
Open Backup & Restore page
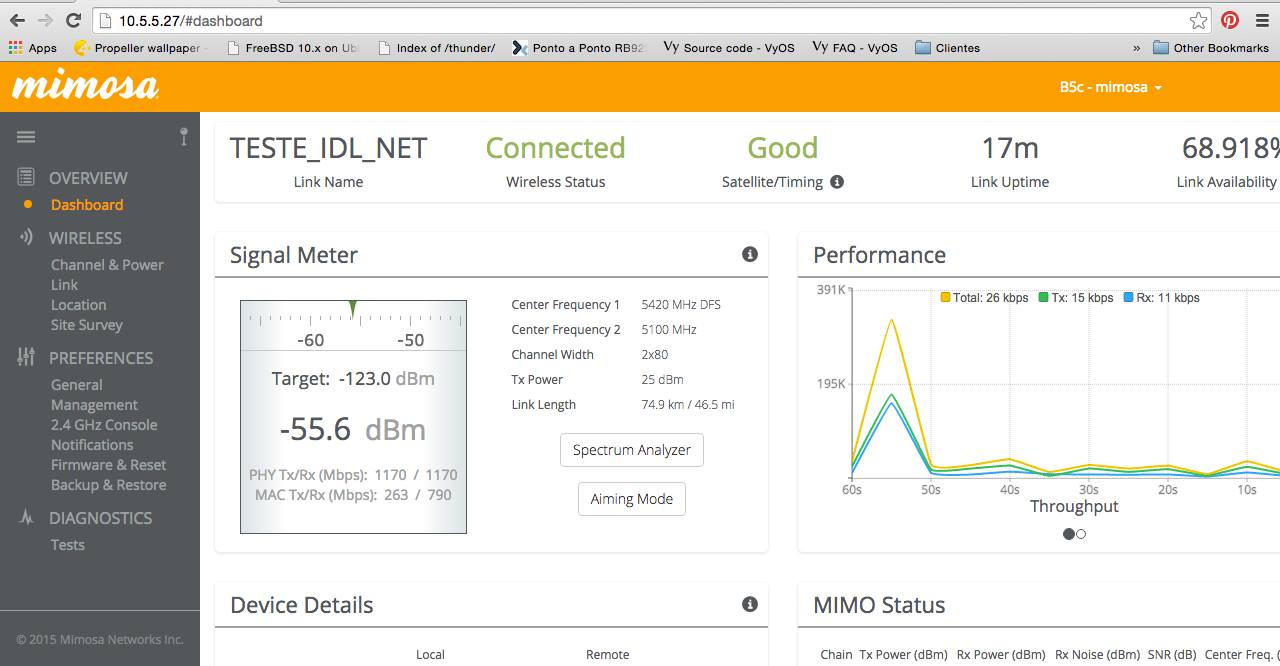[109, 484]
